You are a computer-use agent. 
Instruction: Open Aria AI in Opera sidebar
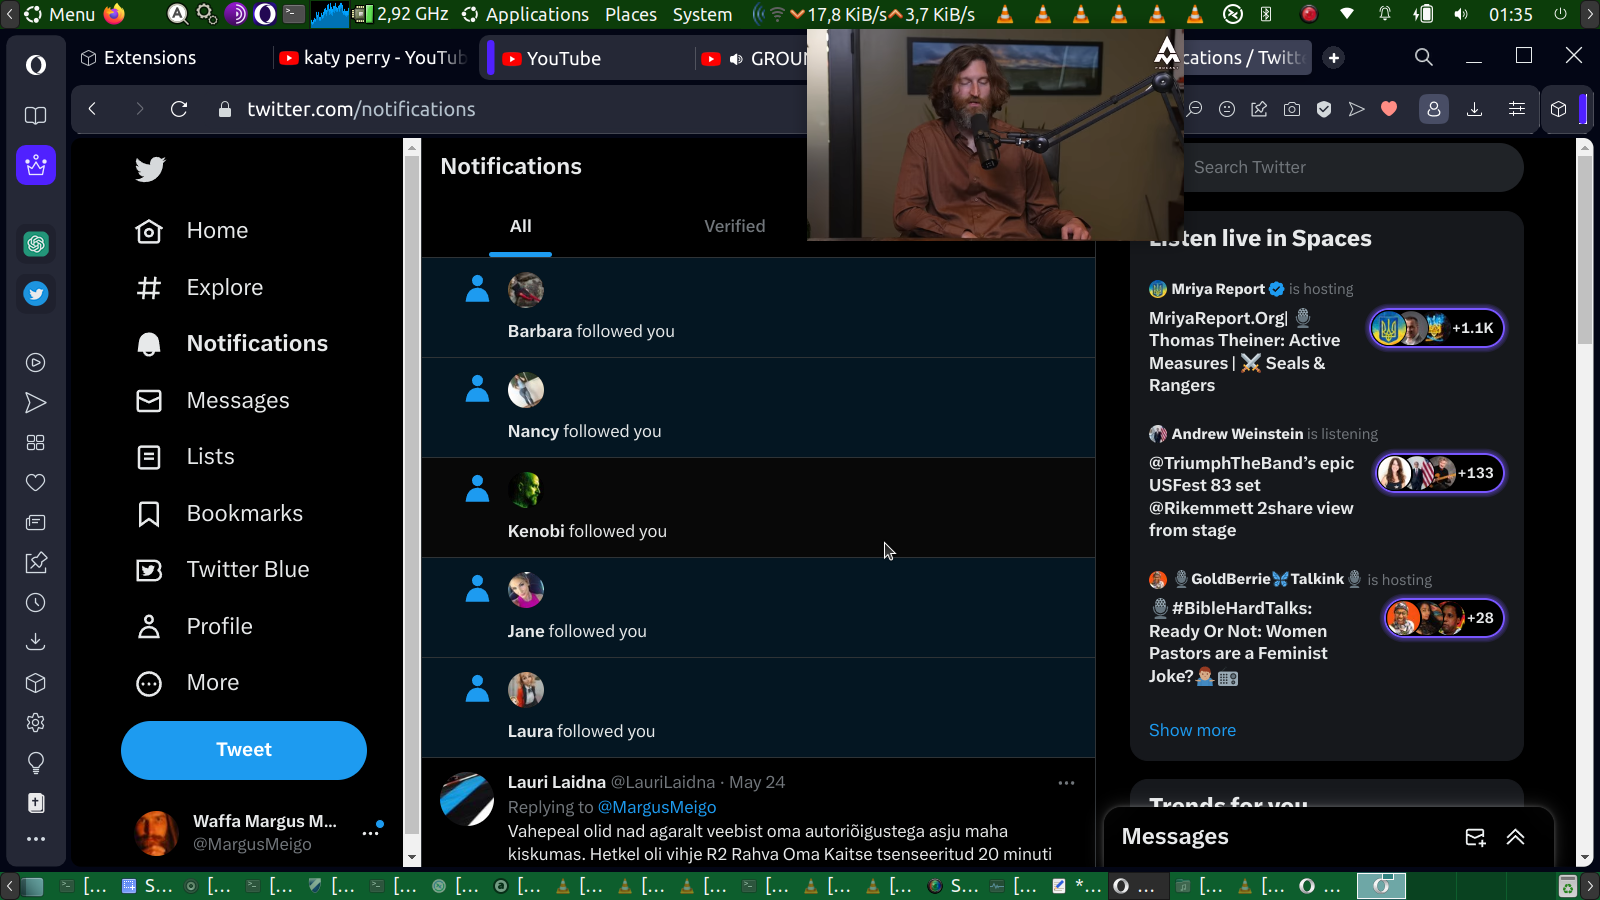point(36,165)
